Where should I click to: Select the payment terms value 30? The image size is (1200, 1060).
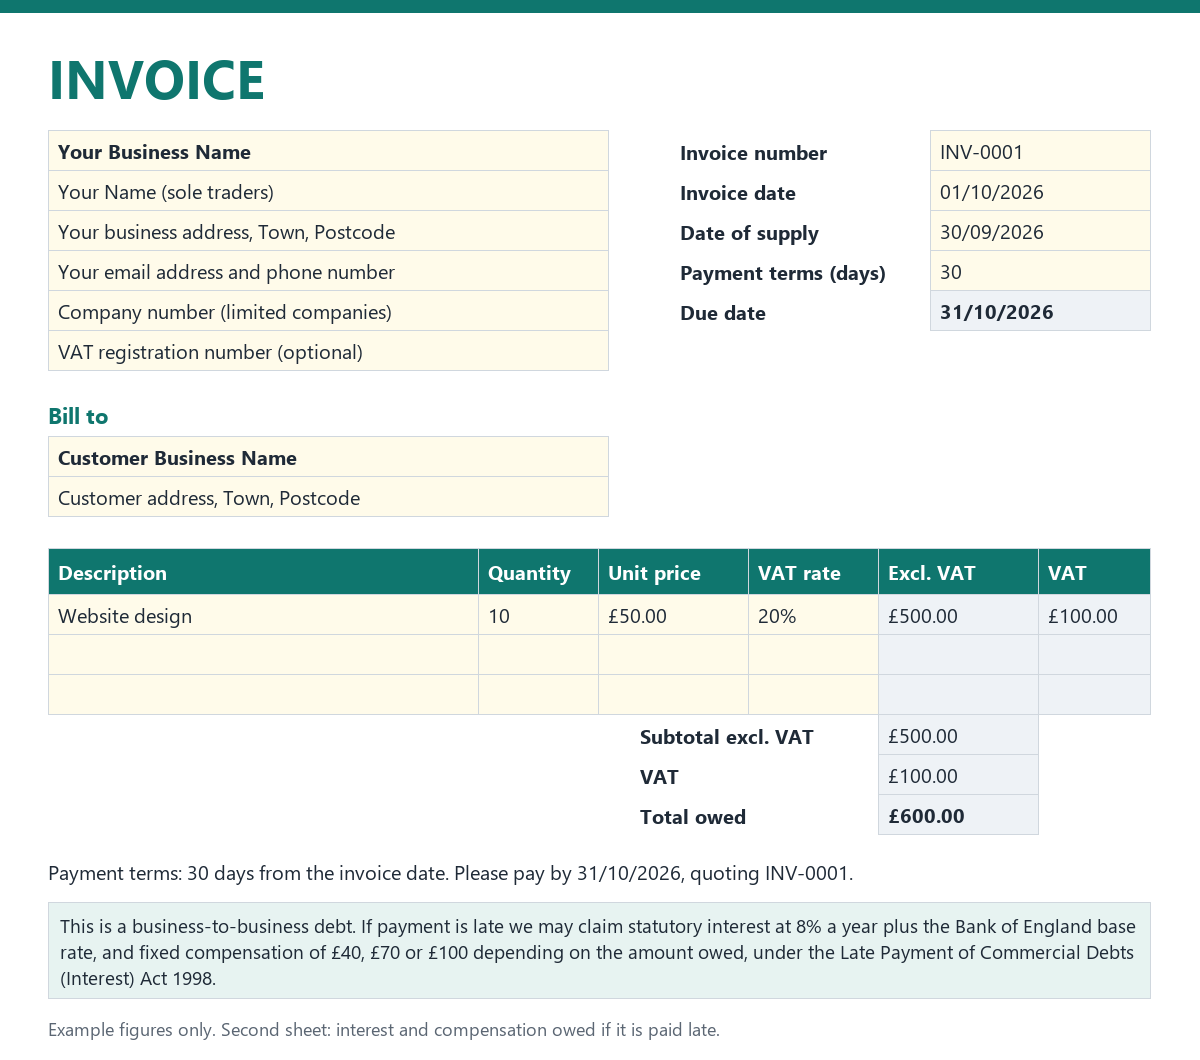1040,271
